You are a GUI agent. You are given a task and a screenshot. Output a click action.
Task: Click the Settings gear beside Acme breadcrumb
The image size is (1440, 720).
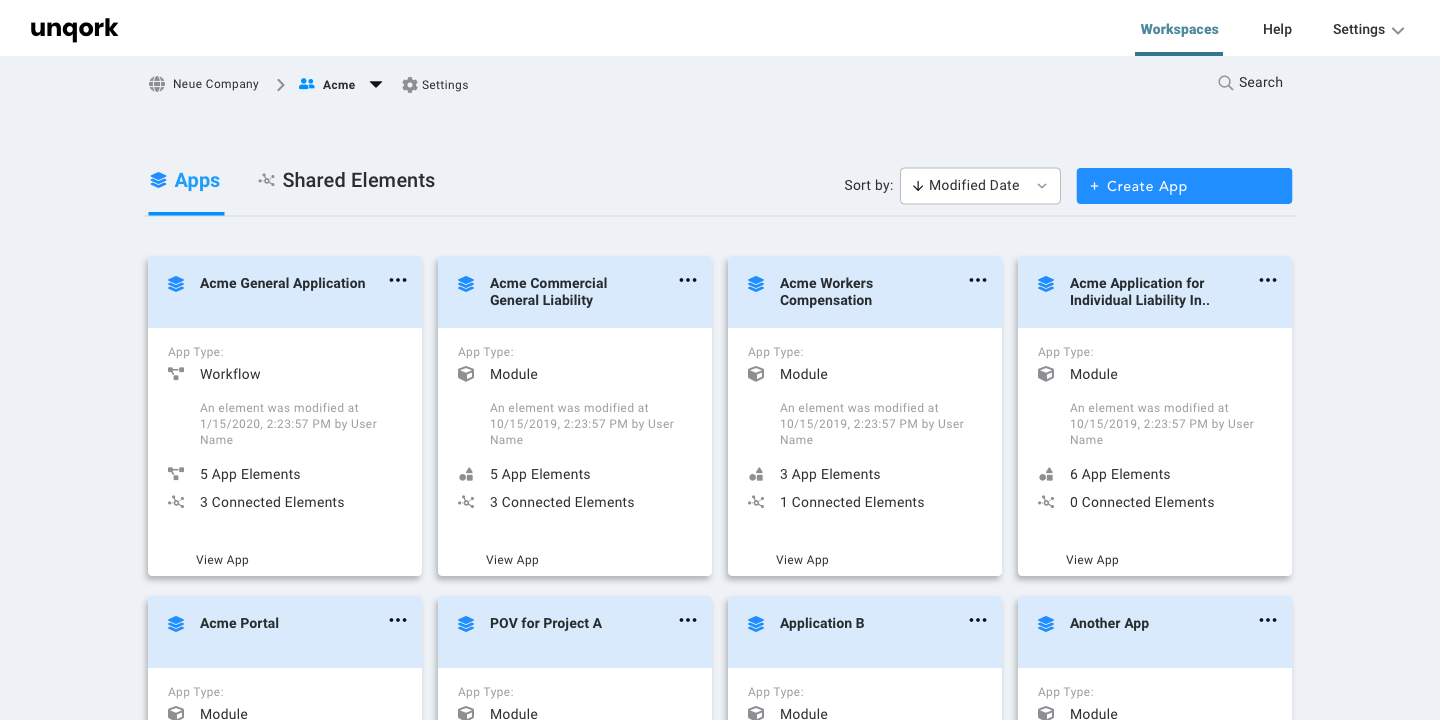410,85
